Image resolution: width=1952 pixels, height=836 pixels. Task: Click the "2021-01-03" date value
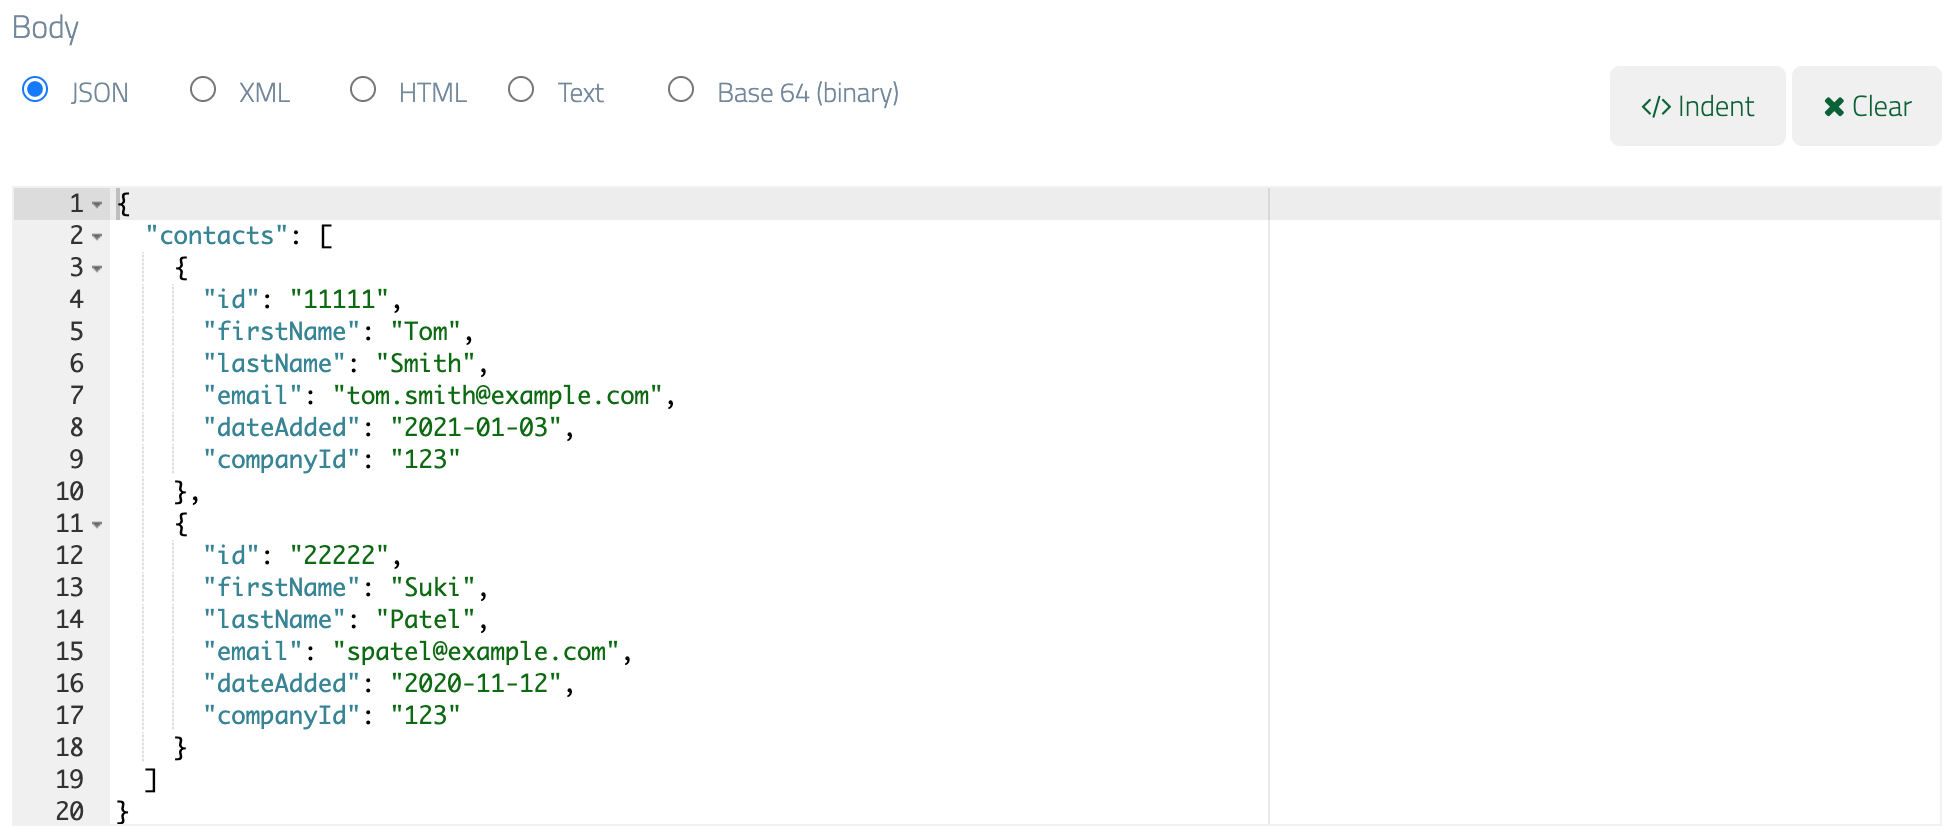point(476,428)
